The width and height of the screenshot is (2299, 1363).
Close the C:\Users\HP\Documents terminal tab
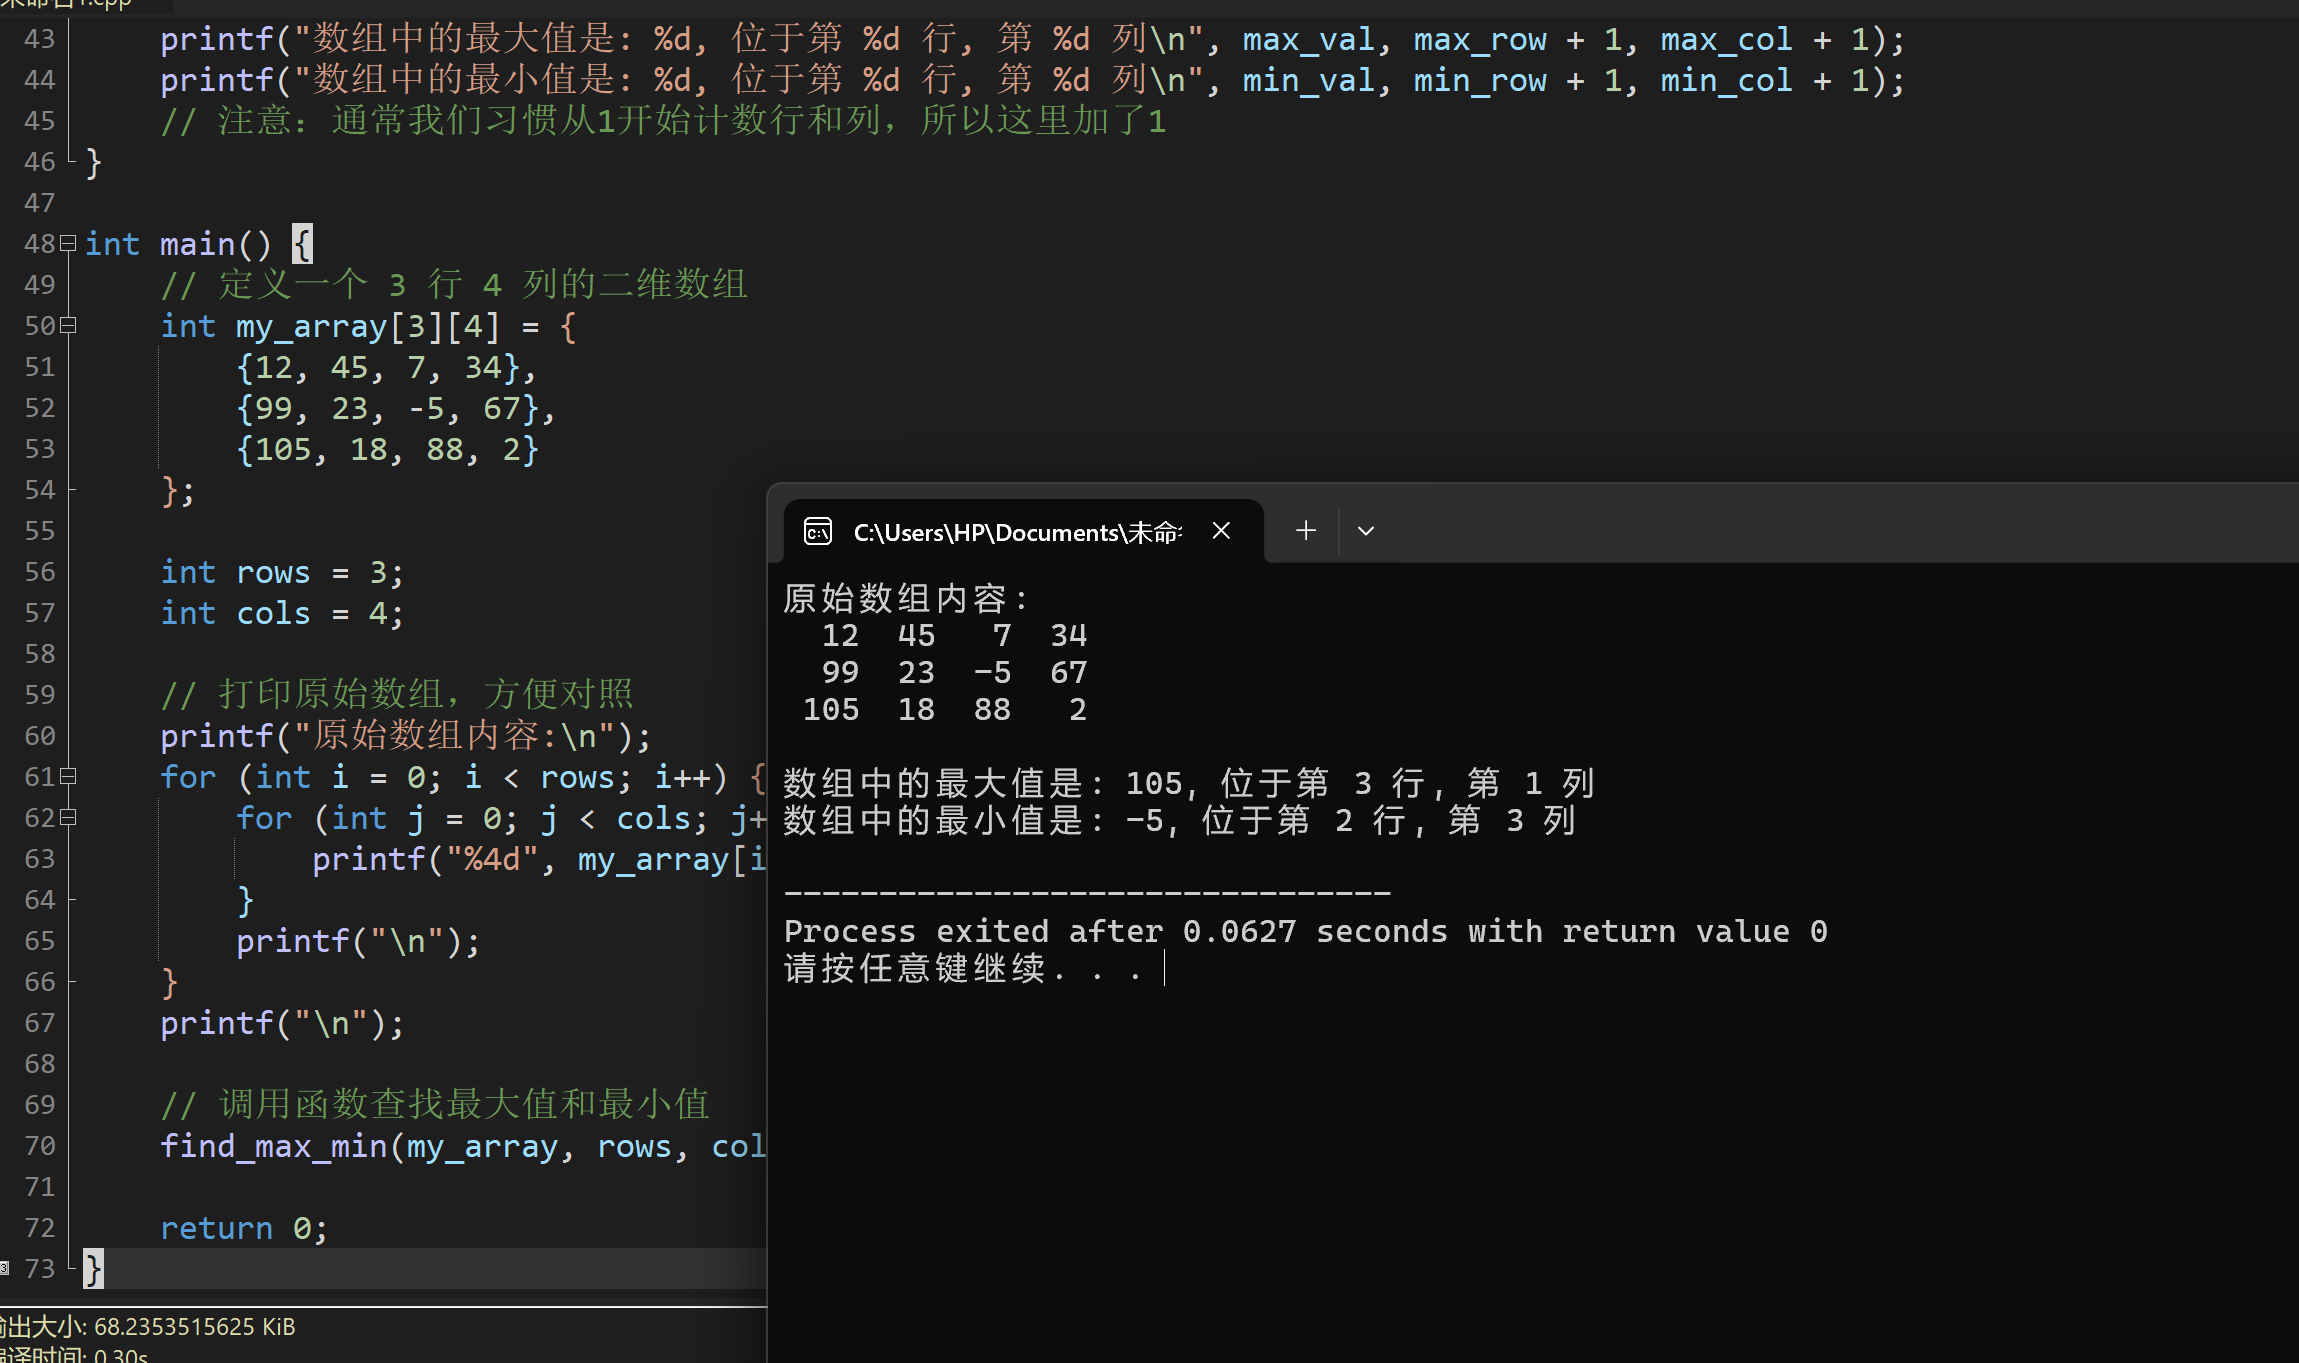1221,531
